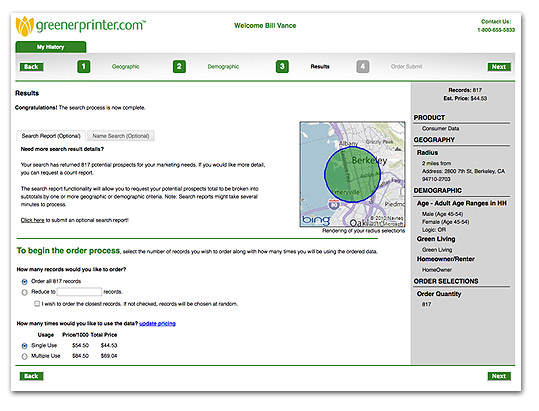Viewport: 539px width, 411px height.
Task: Focus the Reduce to records input field
Action: coord(79,292)
